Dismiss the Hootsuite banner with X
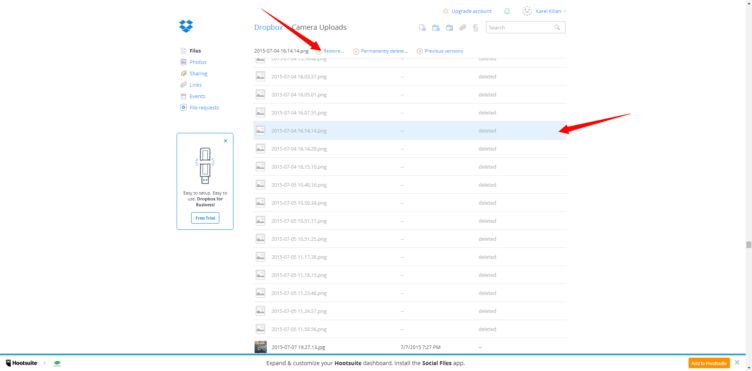This screenshot has height=371, width=752. click(x=737, y=362)
